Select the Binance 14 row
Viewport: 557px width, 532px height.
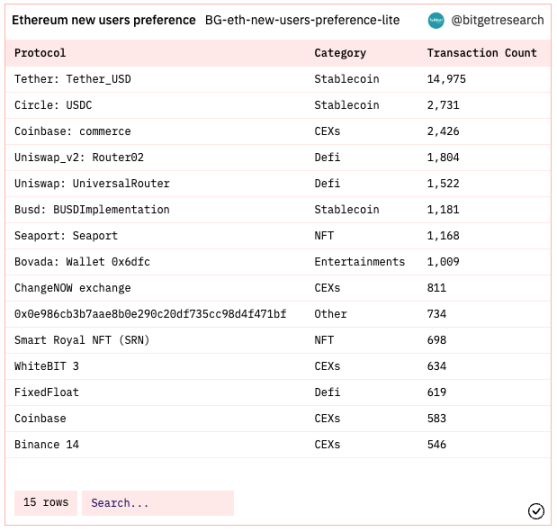click(x=278, y=445)
